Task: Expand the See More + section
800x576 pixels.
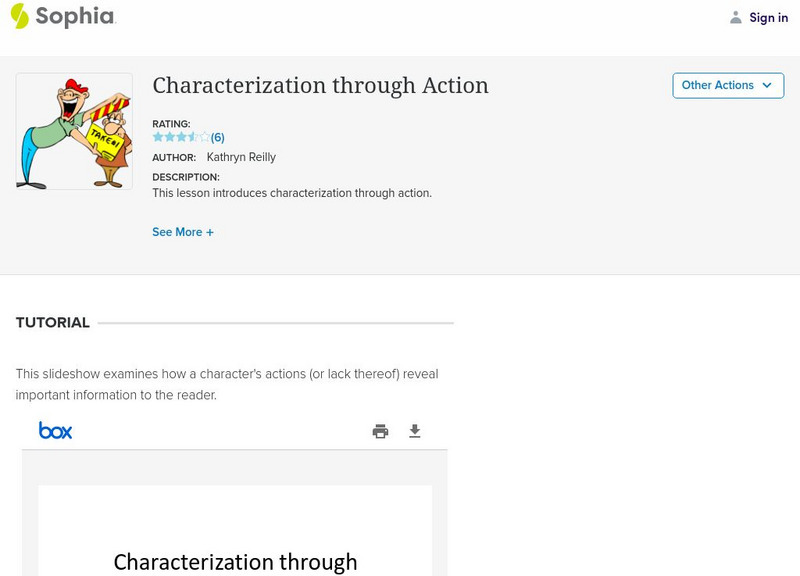Action: (183, 232)
